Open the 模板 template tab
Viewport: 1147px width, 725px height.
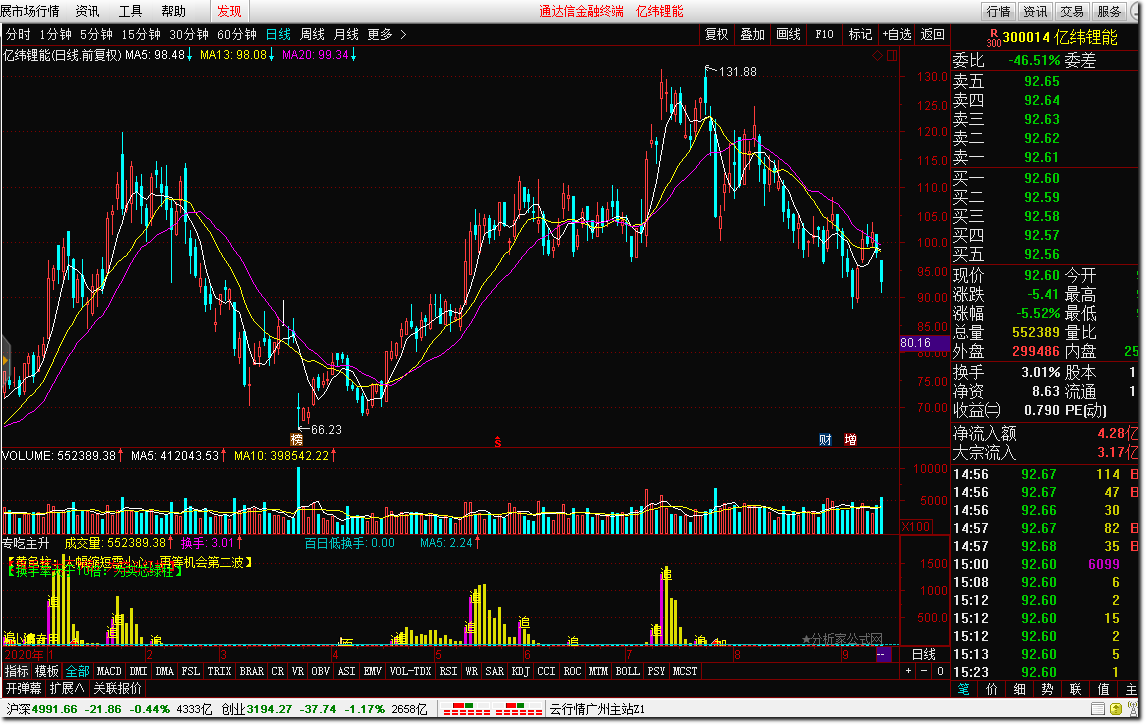click(x=47, y=671)
